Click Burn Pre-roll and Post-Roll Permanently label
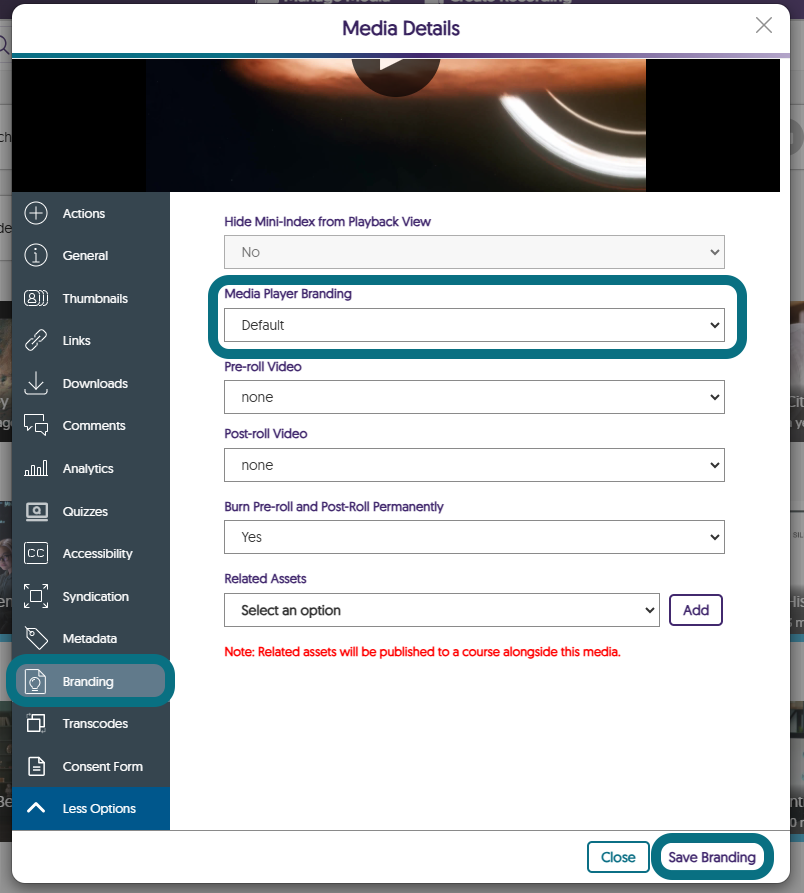 coord(334,507)
